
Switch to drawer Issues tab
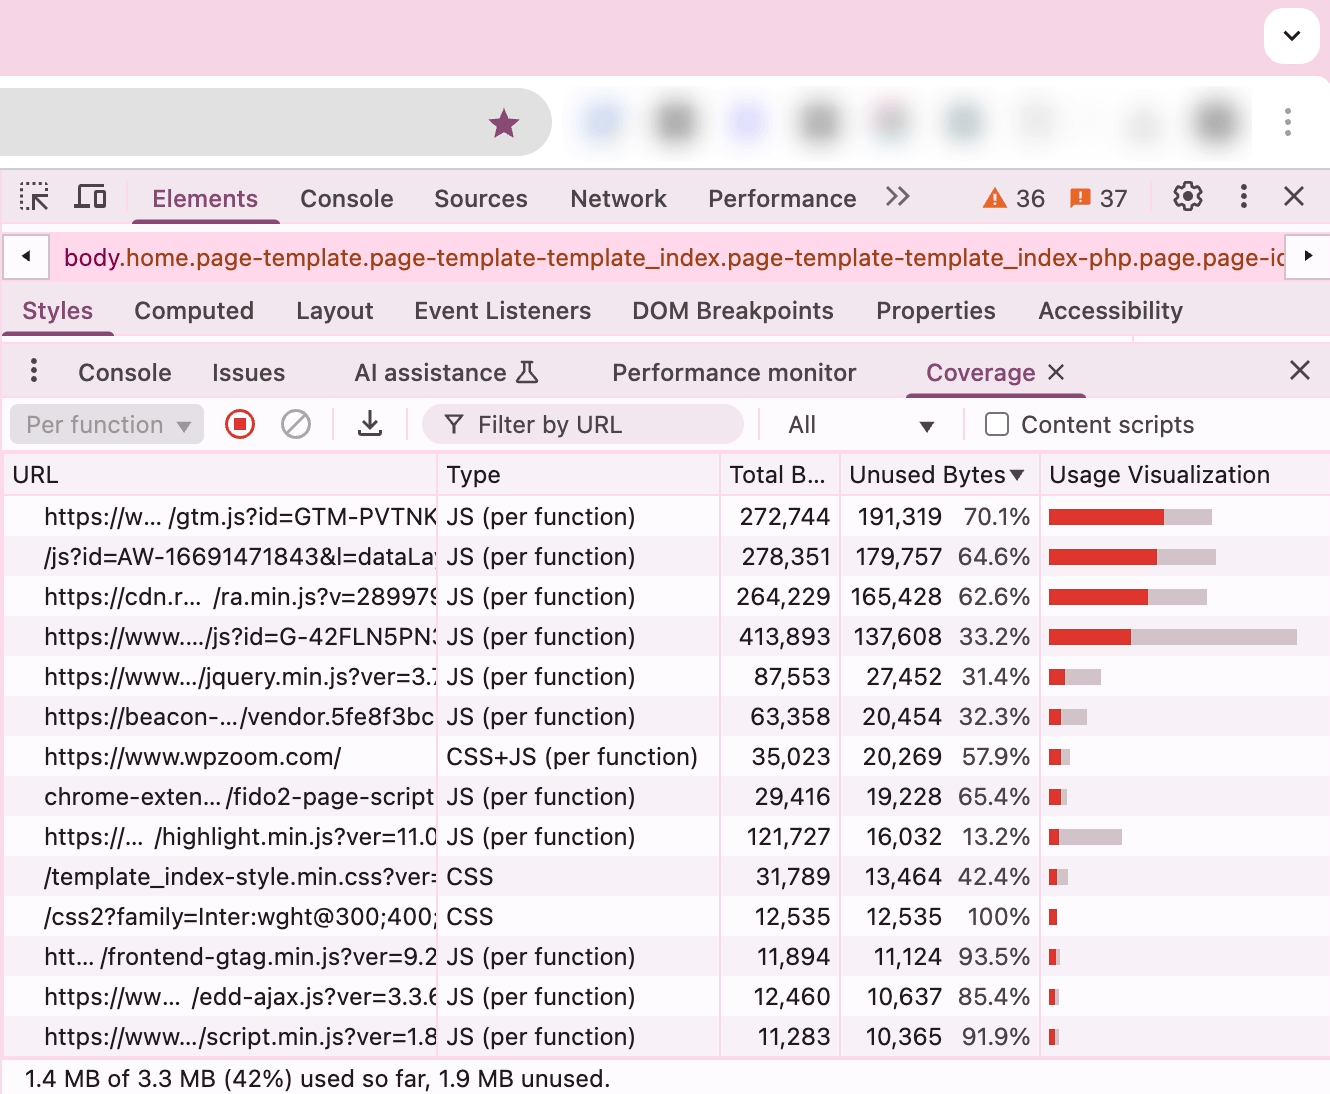click(x=248, y=373)
